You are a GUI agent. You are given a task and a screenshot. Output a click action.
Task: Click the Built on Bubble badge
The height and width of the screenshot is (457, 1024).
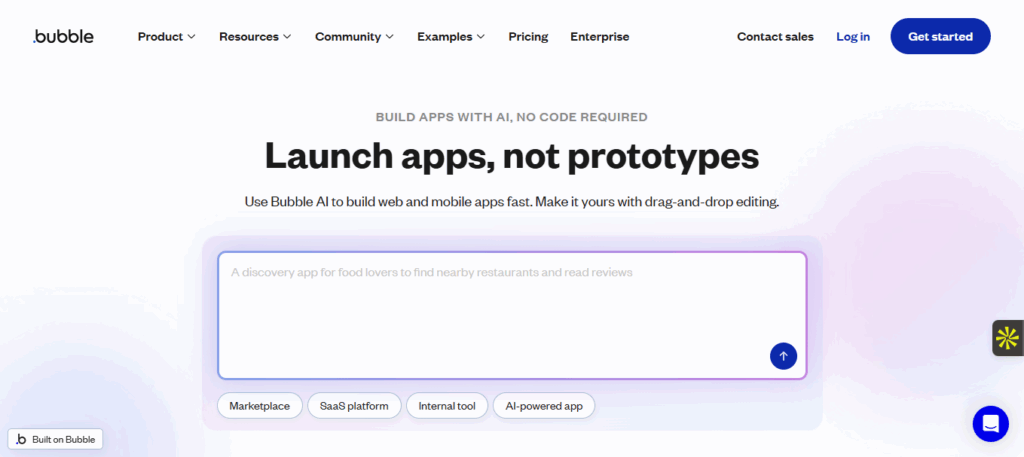click(56, 439)
